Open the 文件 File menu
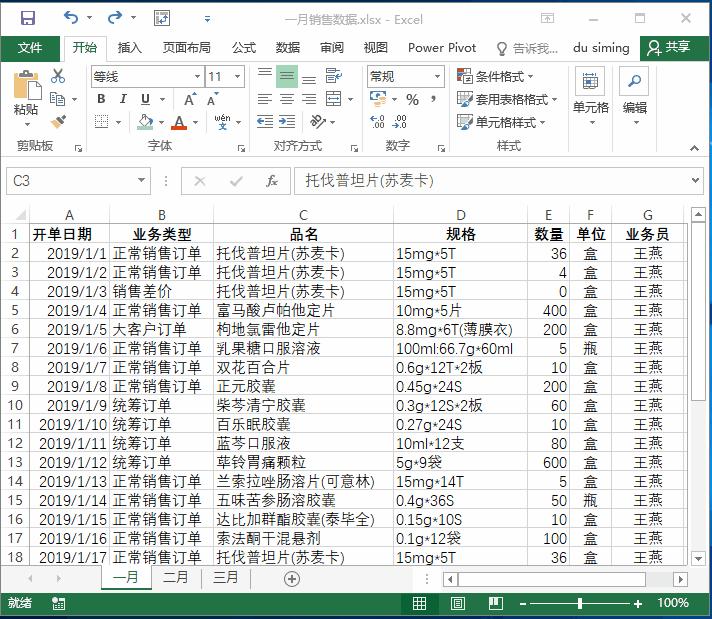This screenshot has height=619, width=712. 30,48
